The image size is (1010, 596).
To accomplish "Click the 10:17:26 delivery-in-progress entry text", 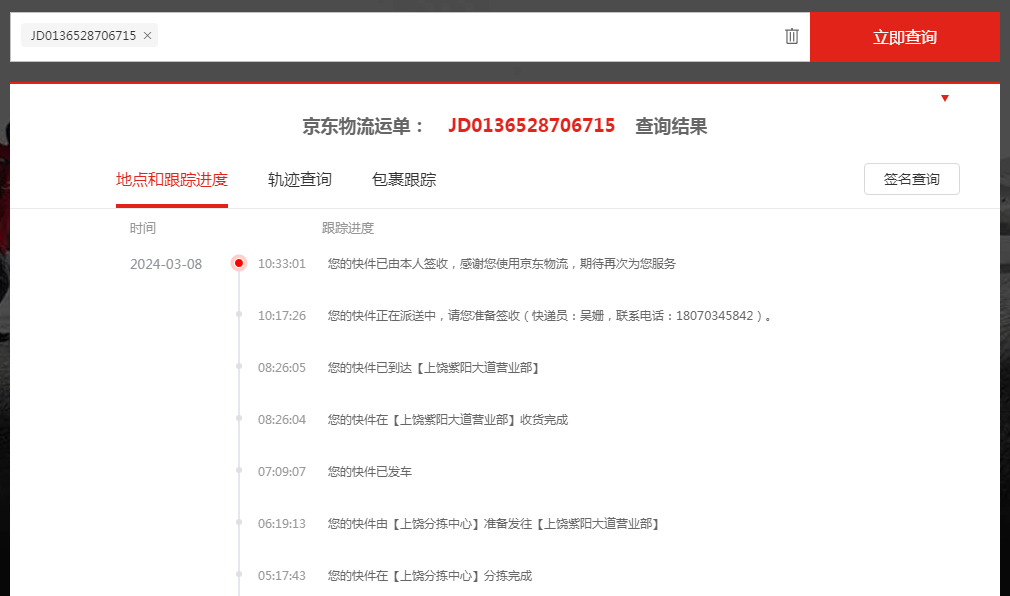I will [x=549, y=316].
